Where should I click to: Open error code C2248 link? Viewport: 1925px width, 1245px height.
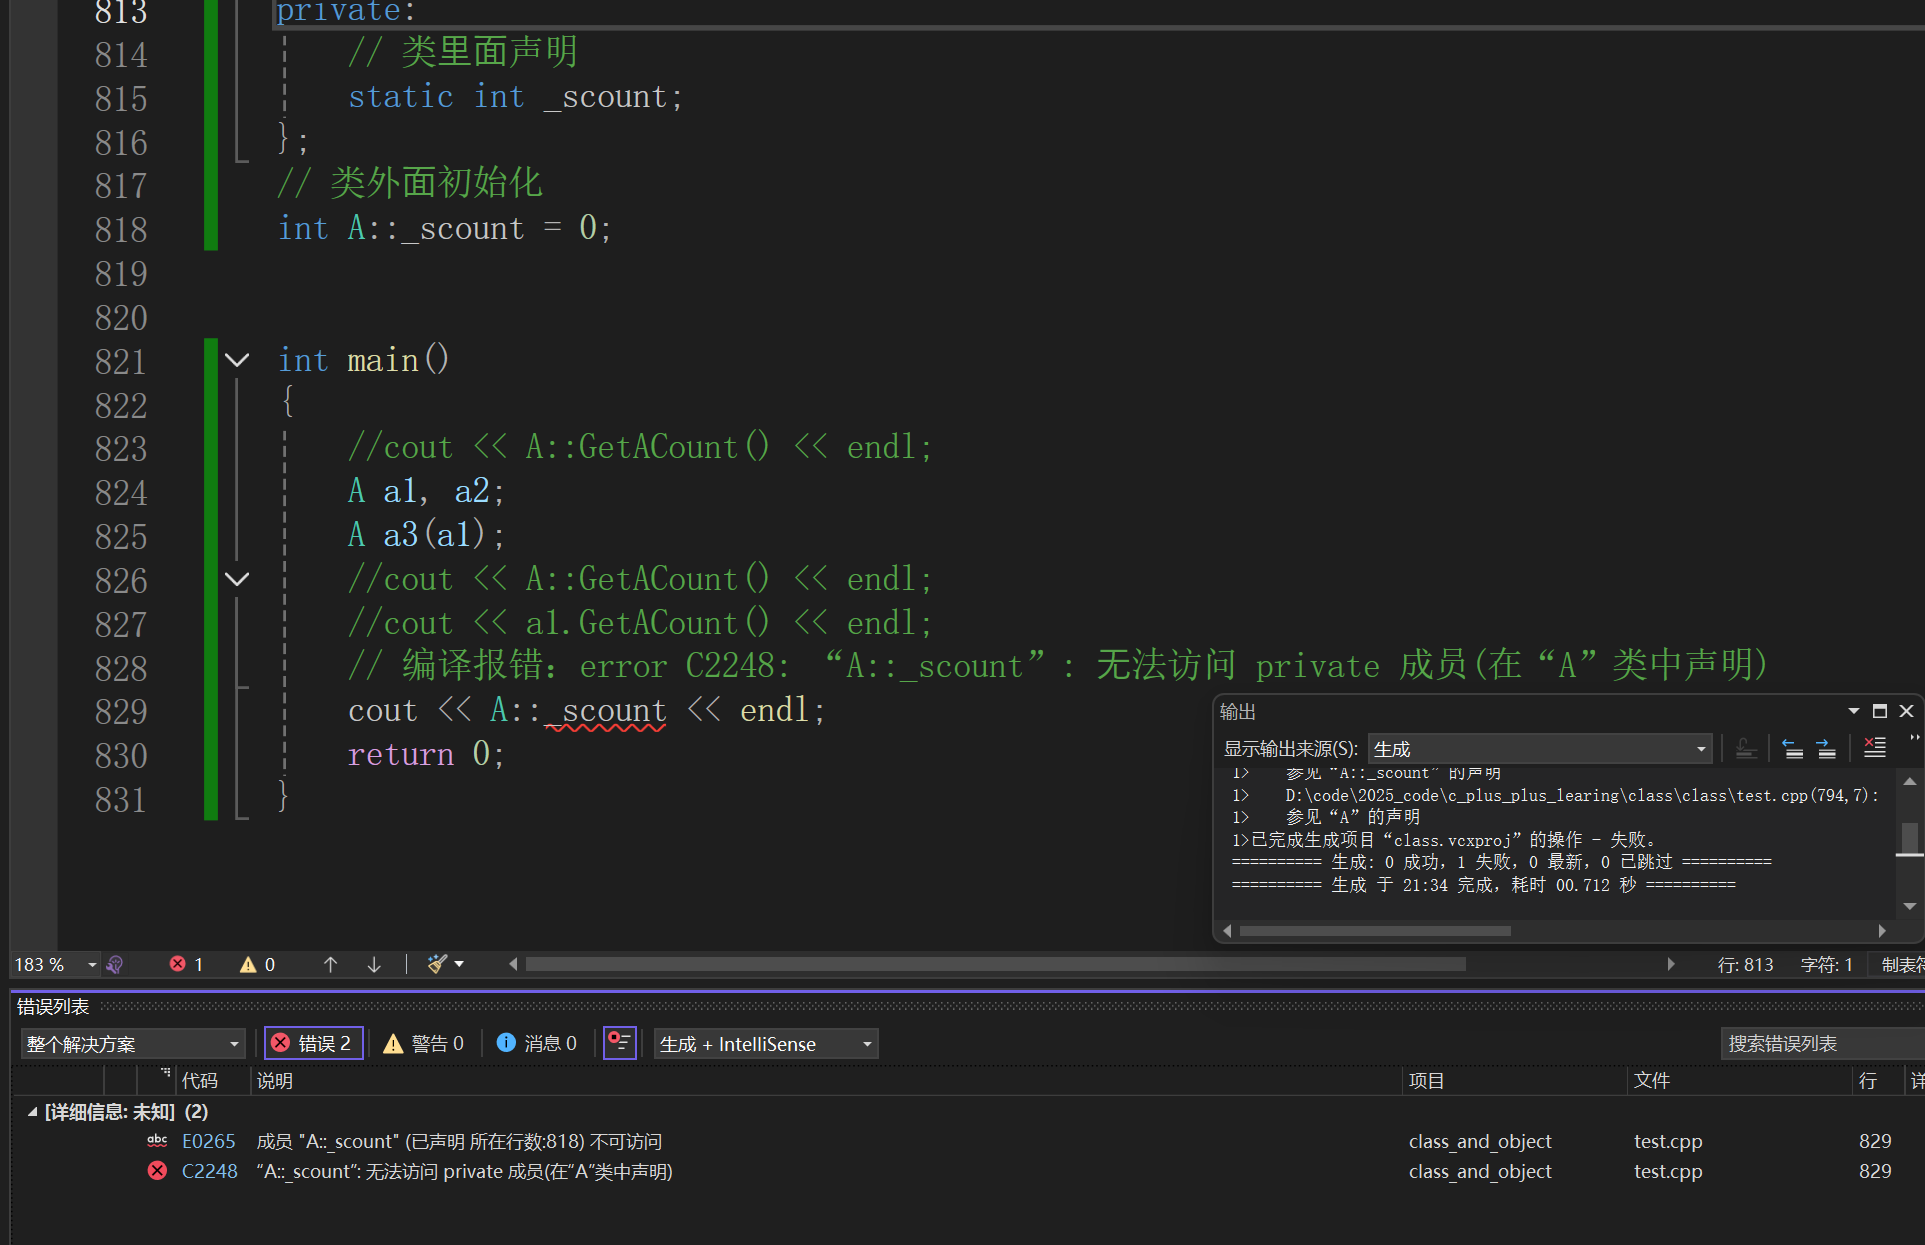click(209, 1171)
